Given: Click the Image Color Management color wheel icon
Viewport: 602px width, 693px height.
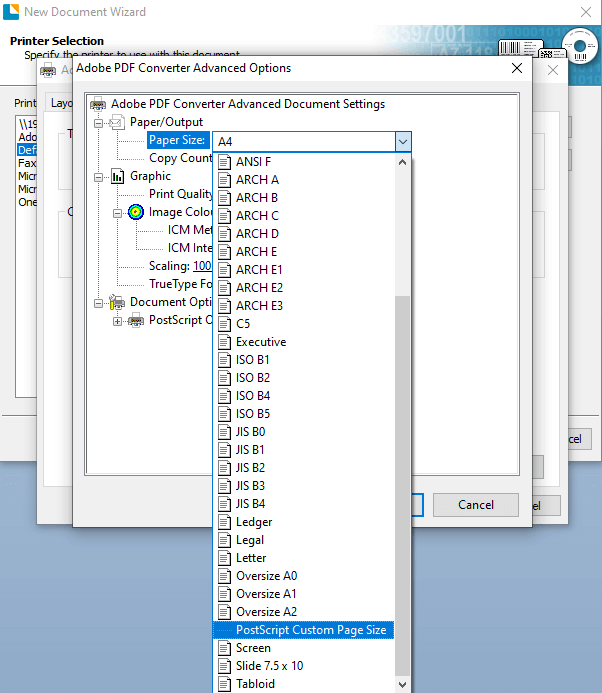Looking at the screenshot, I should [136, 213].
